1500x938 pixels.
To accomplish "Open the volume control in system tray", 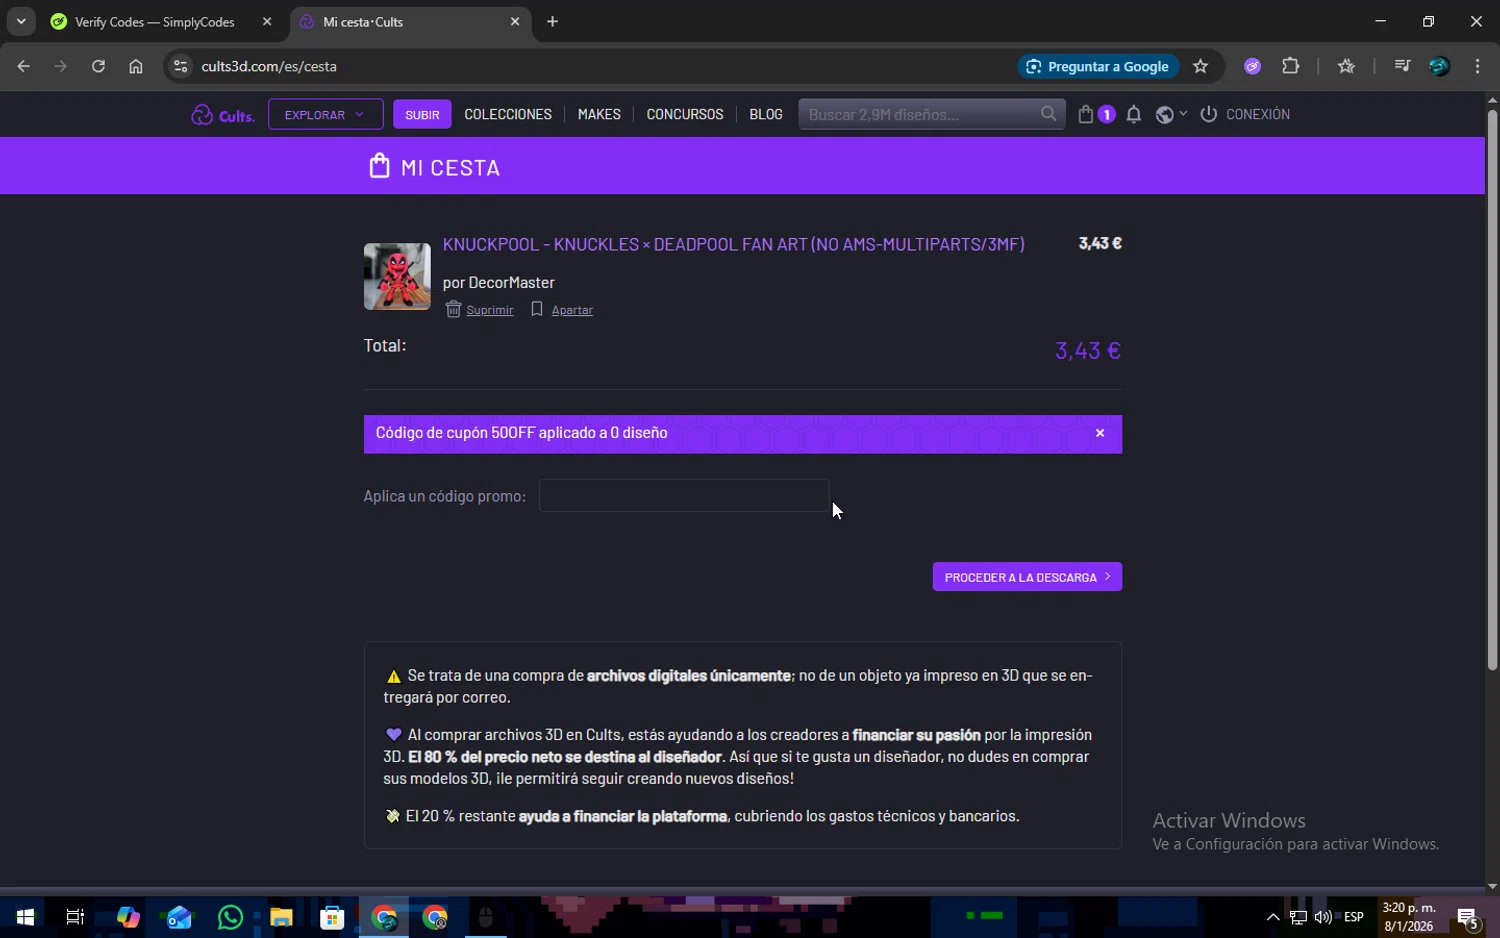I will (x=1323, y=917).
